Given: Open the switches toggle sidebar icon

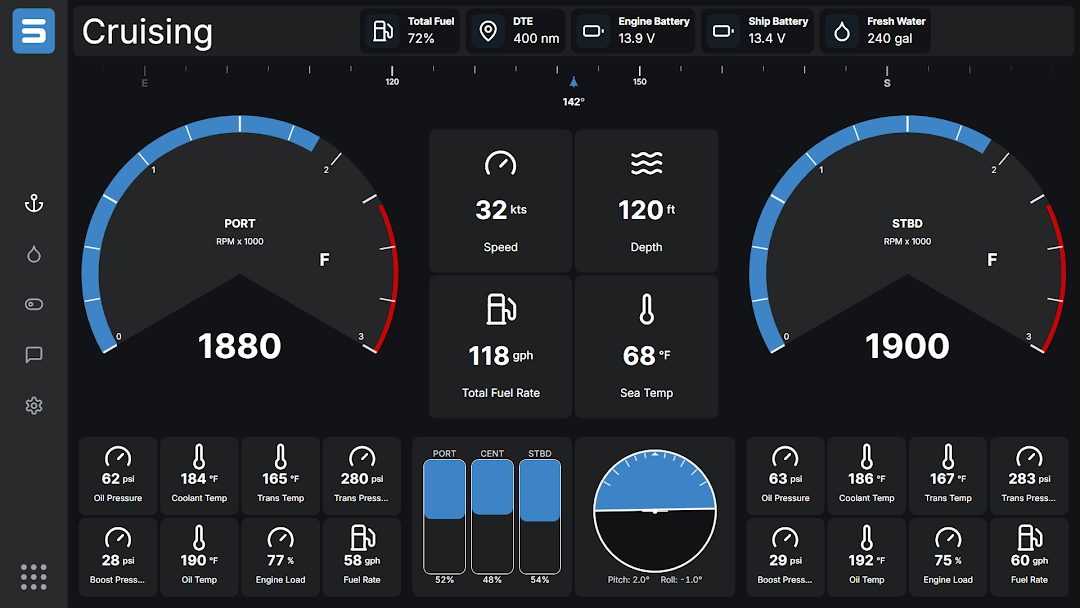Looking at the screenshot, I should click(34, 304).
